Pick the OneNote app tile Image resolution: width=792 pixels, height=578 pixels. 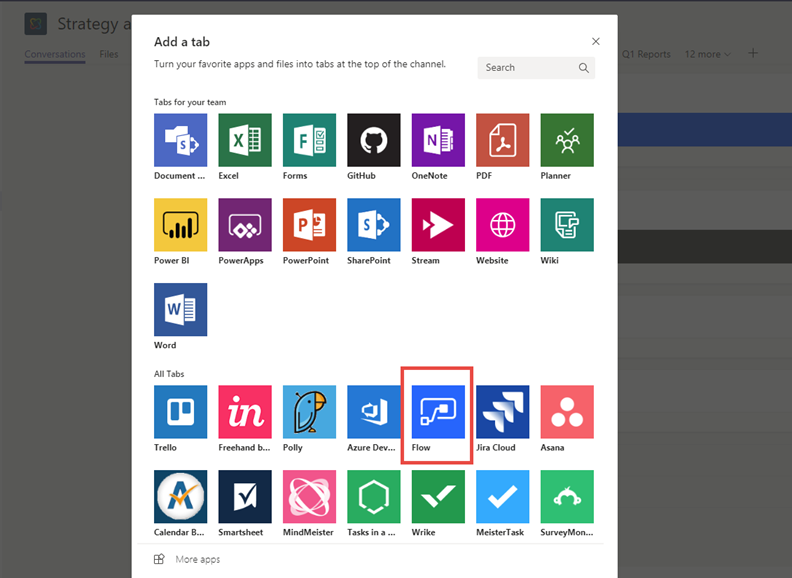[x=438, y=140]
